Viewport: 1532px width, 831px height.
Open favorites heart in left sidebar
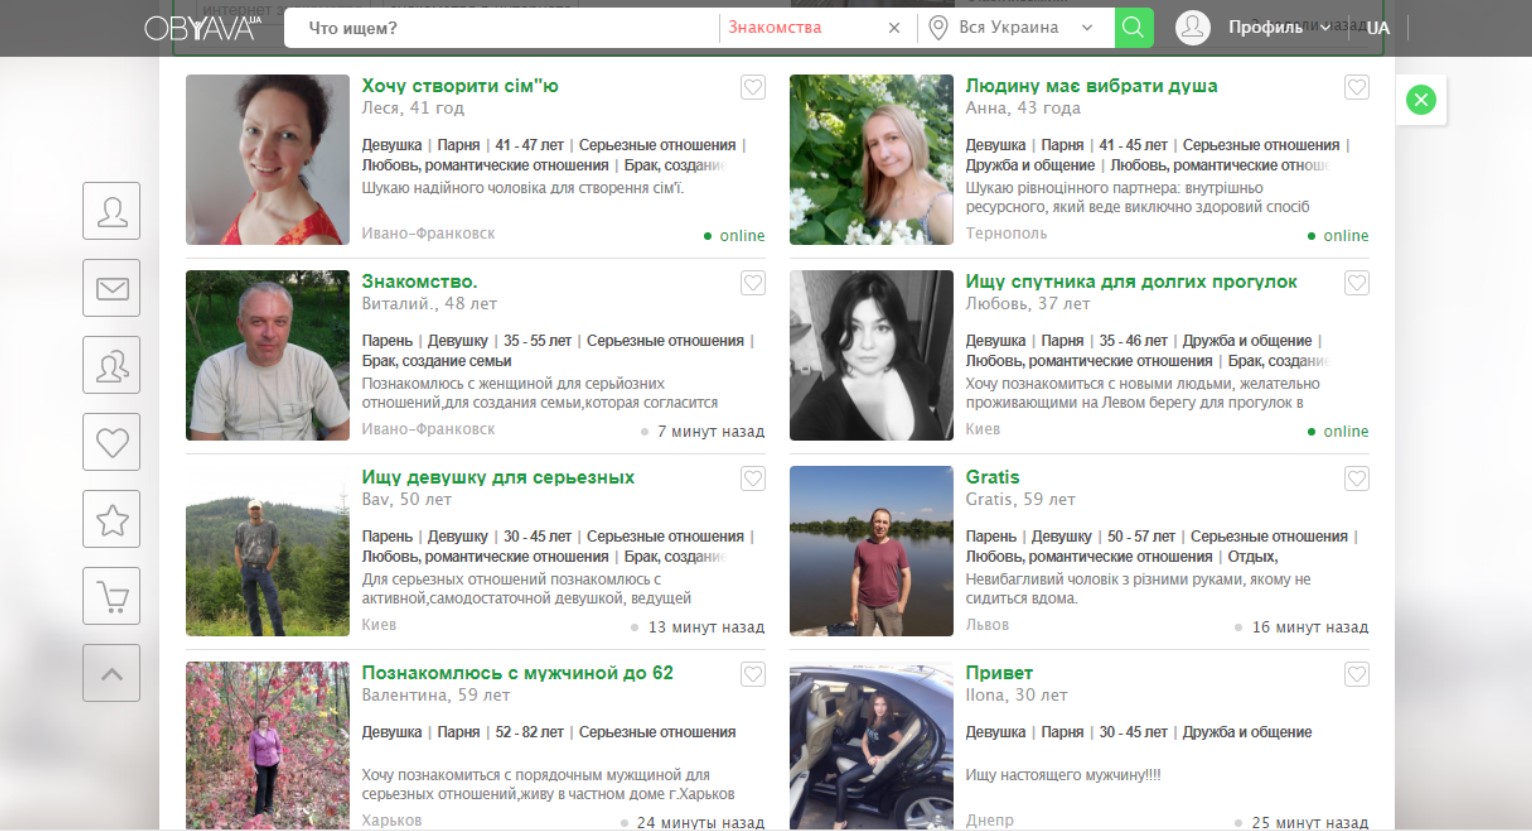click(x=111, y=442)
